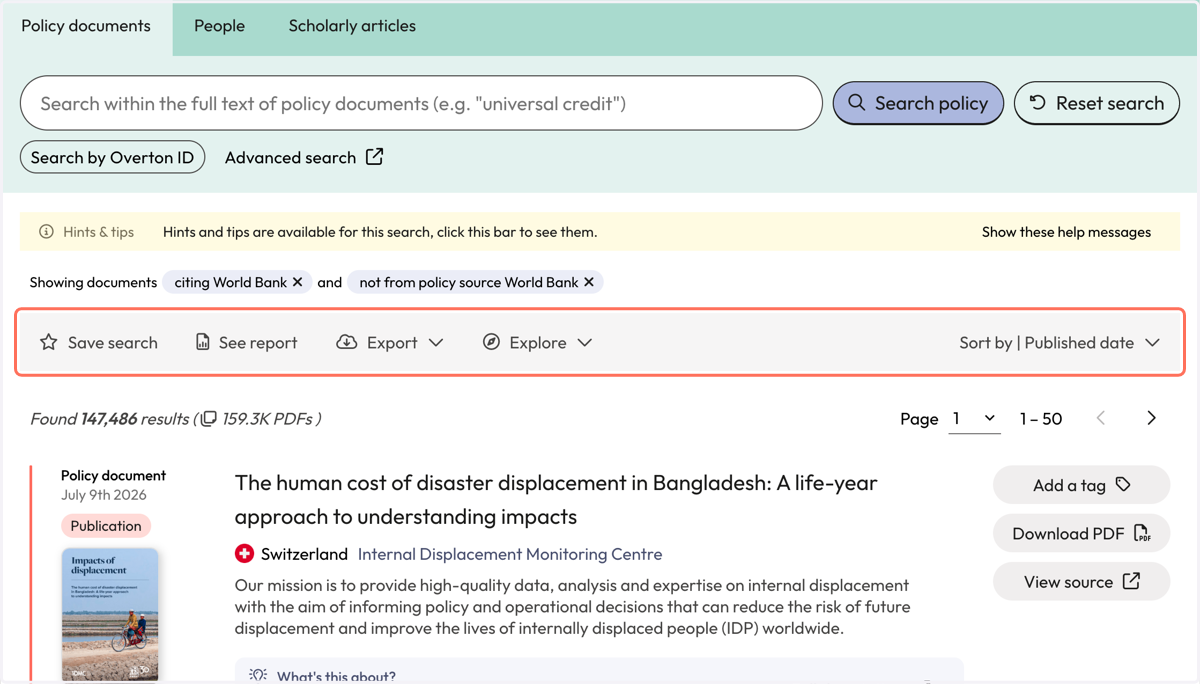Click the previous page arrow
The height and width of the screenshot is (684, 1200).
1101,418
